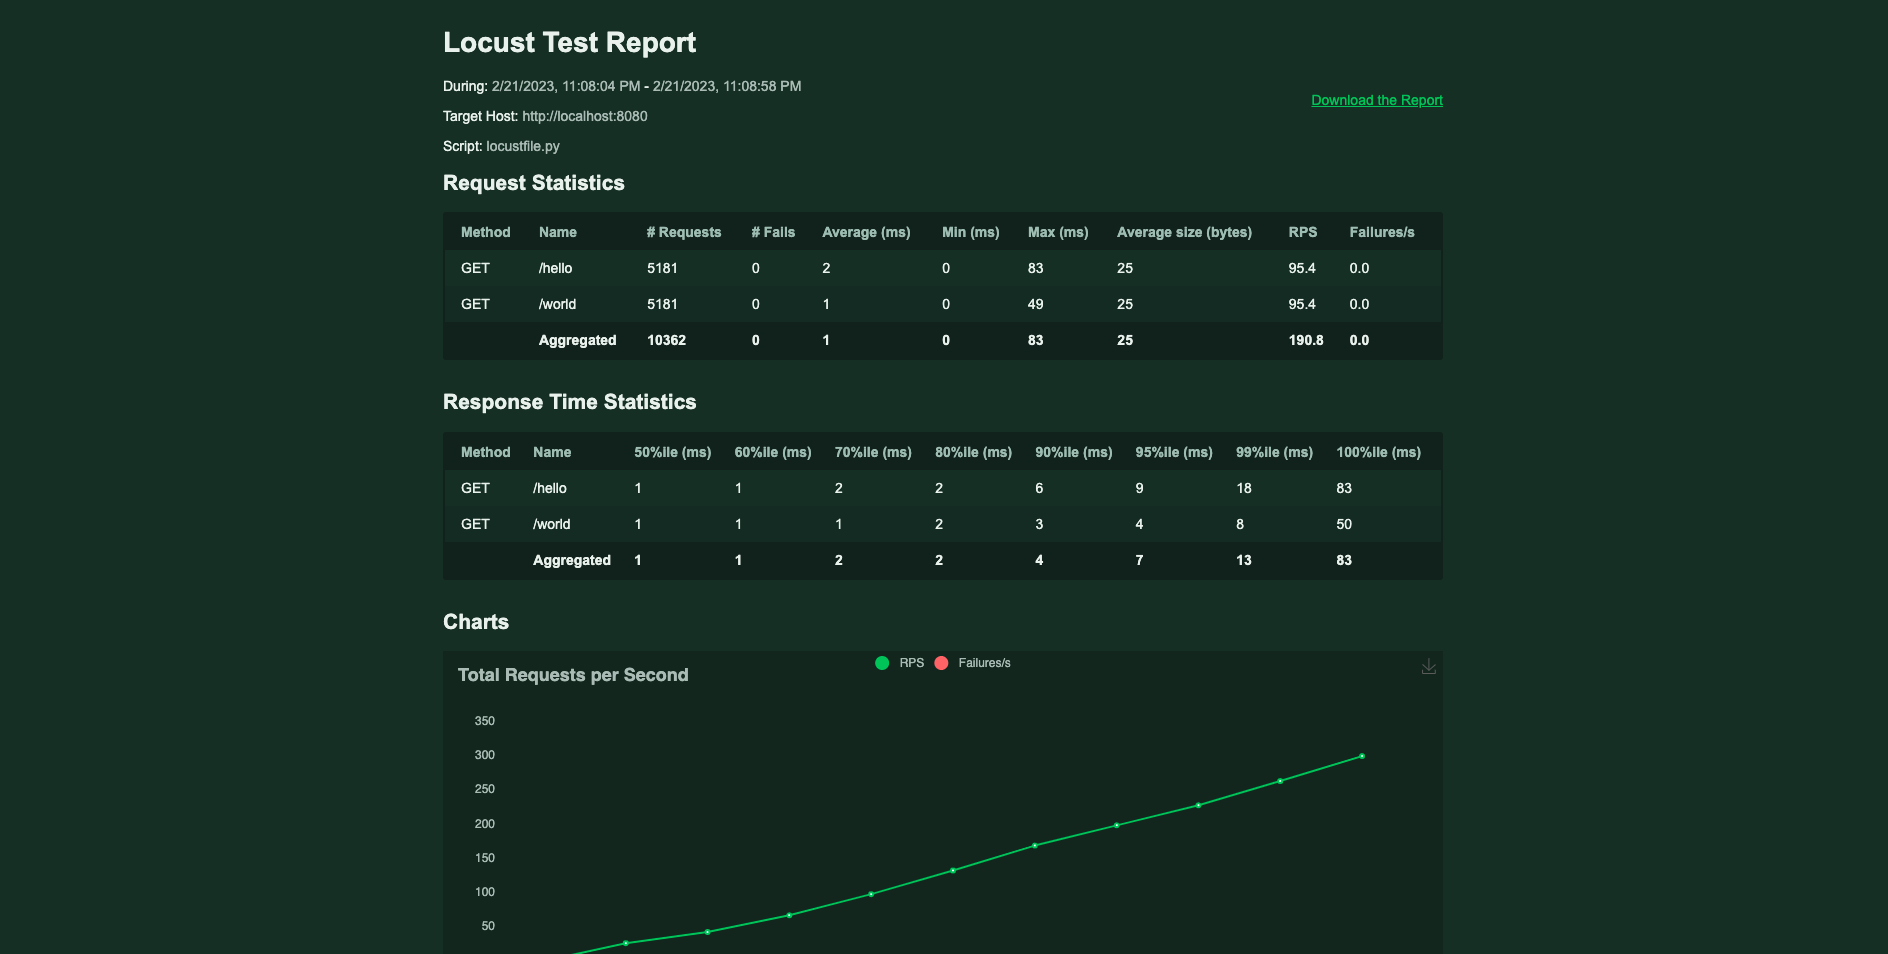1888x954 pixels.
Task: Click the RPS column header
Action: (1302, 232)
